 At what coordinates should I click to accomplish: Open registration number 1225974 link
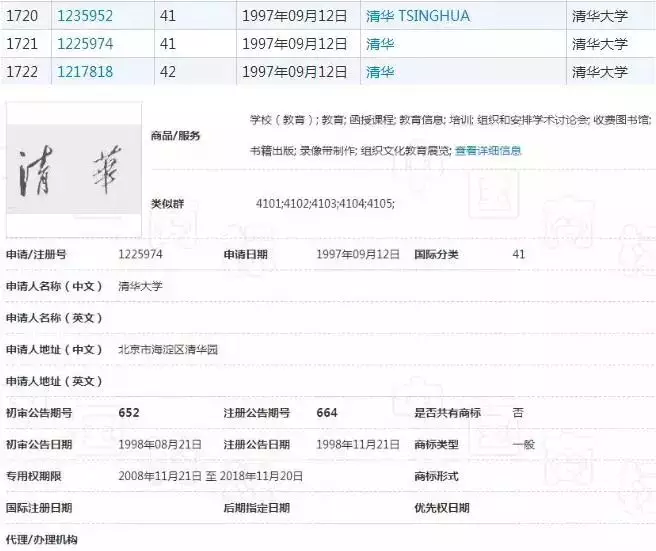85,44
